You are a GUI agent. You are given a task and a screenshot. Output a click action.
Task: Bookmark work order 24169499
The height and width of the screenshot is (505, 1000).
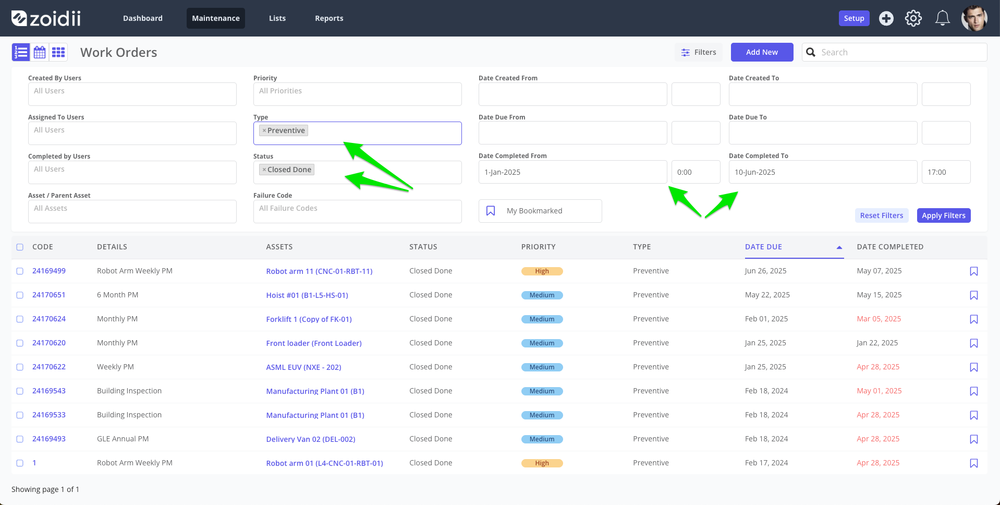(973, 271)
